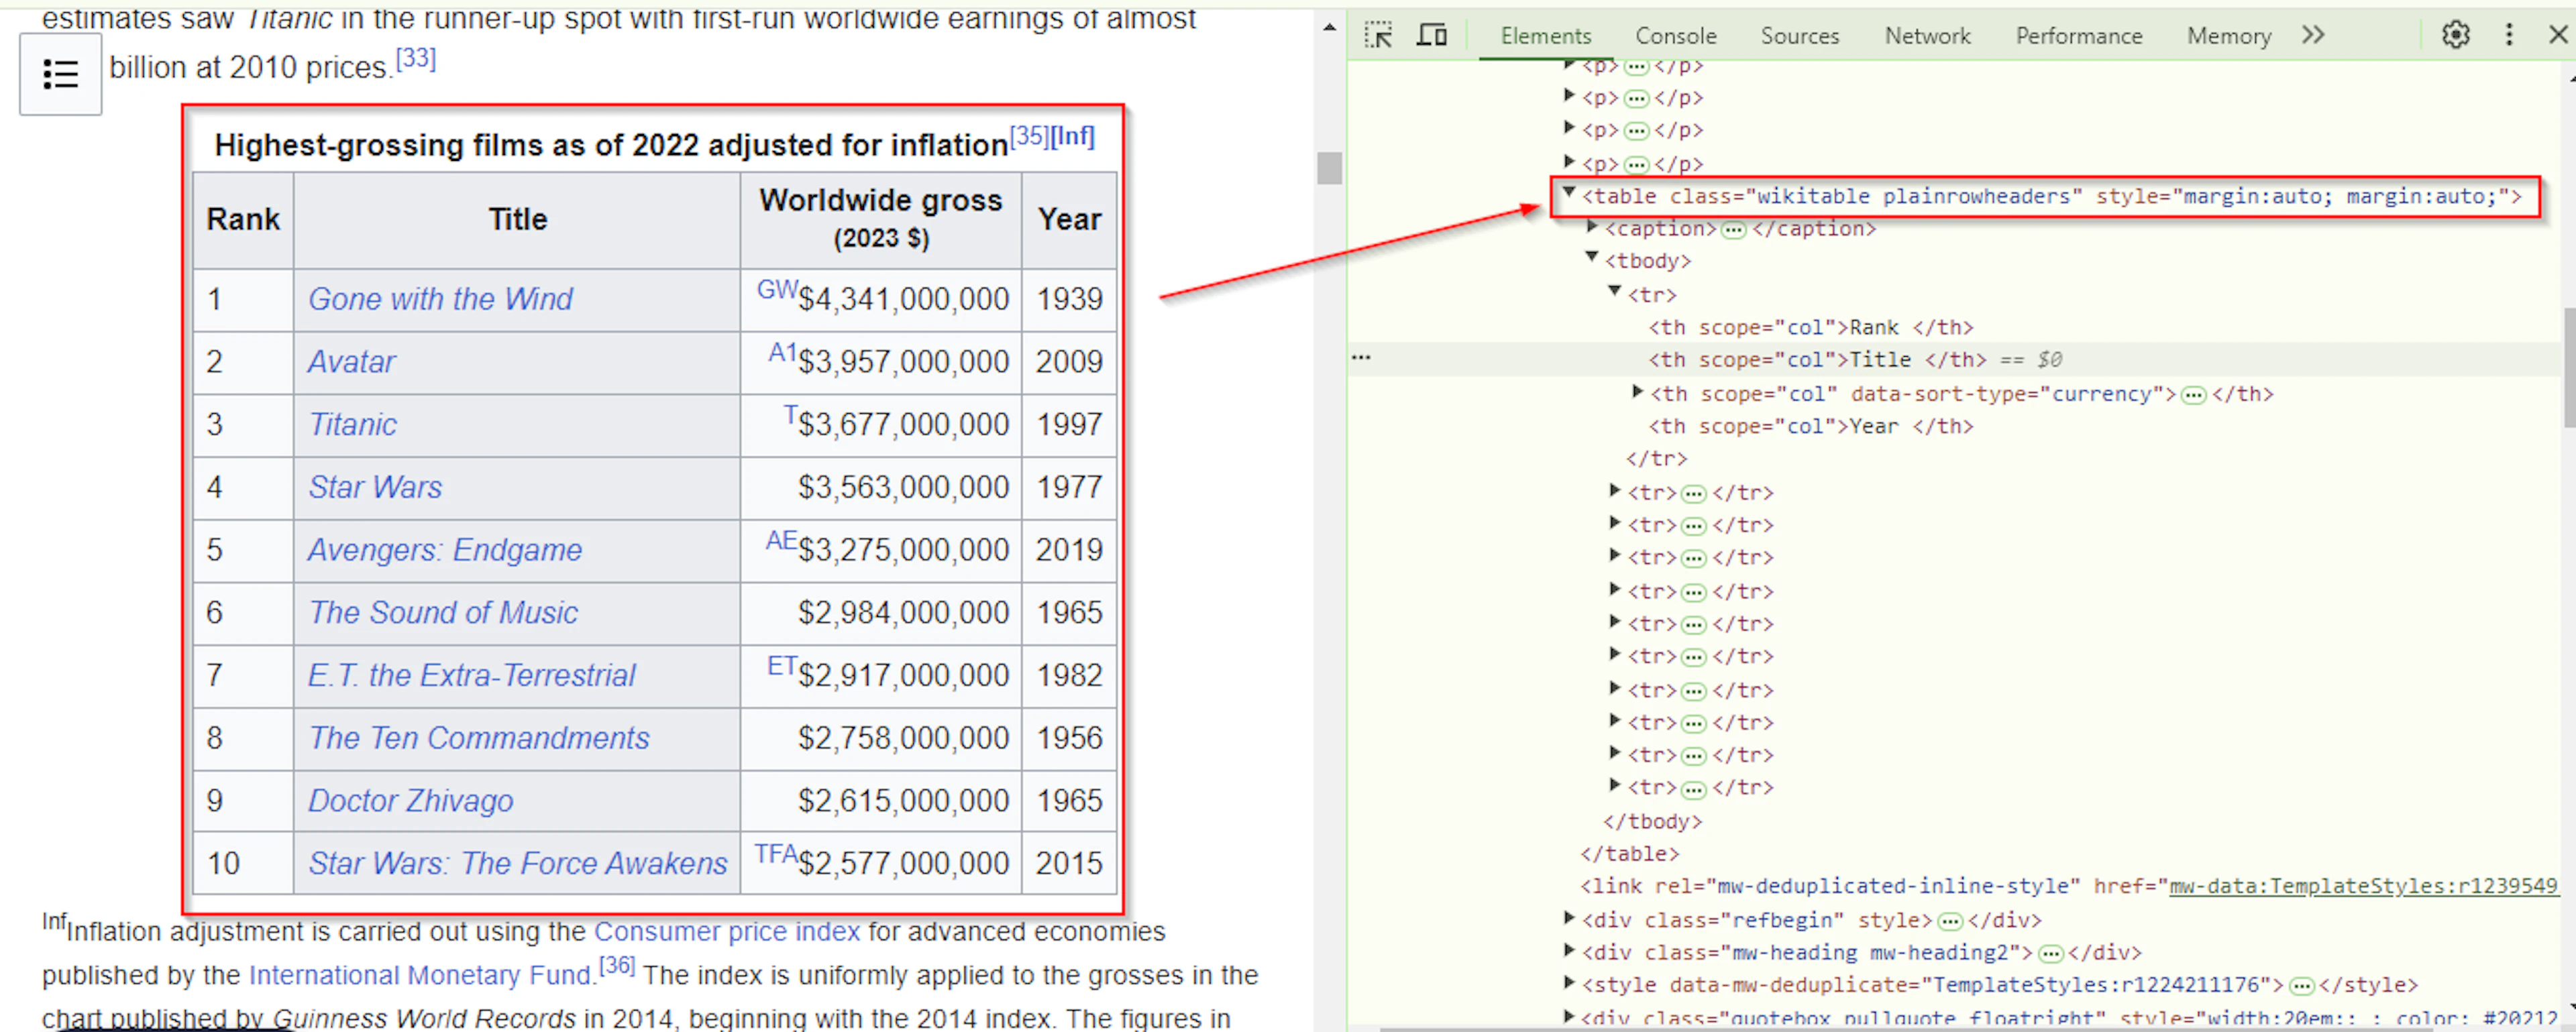
Task: Select the closing table tag line
Action: tap(1629, 853)
